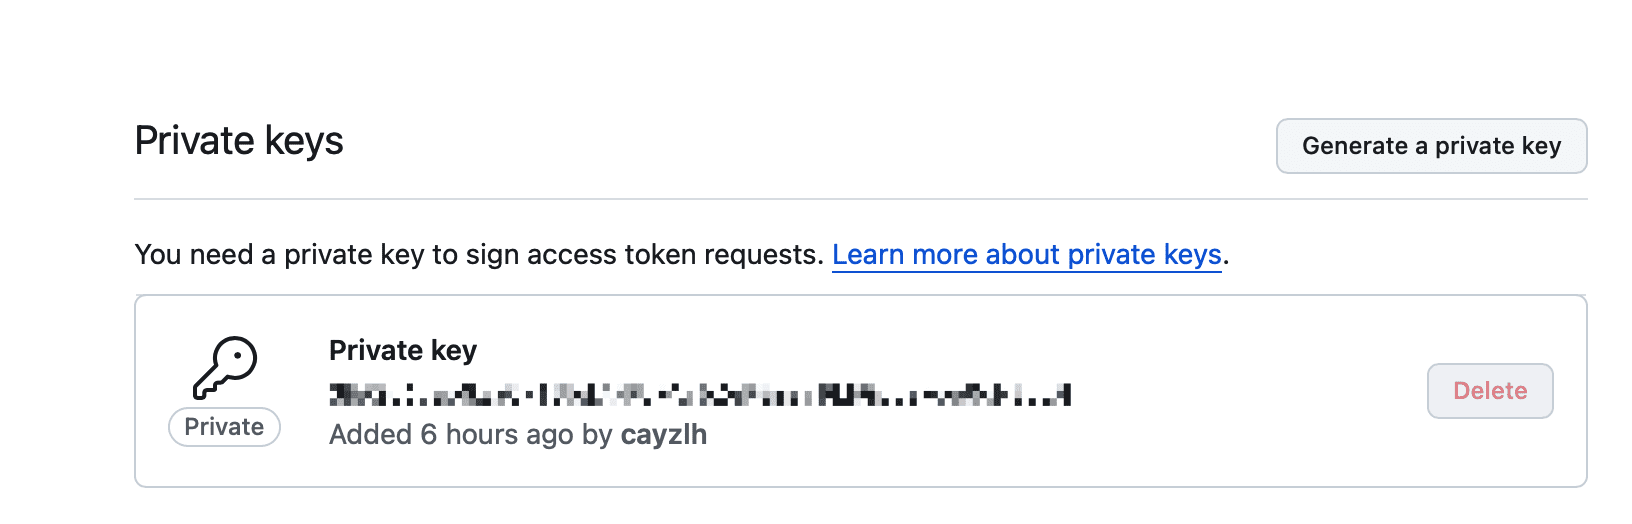Image resolution: width=1632 pixels, height=524 pixels.
Task: Click empty card space left of Delete
Action: tap(1250, 391)
